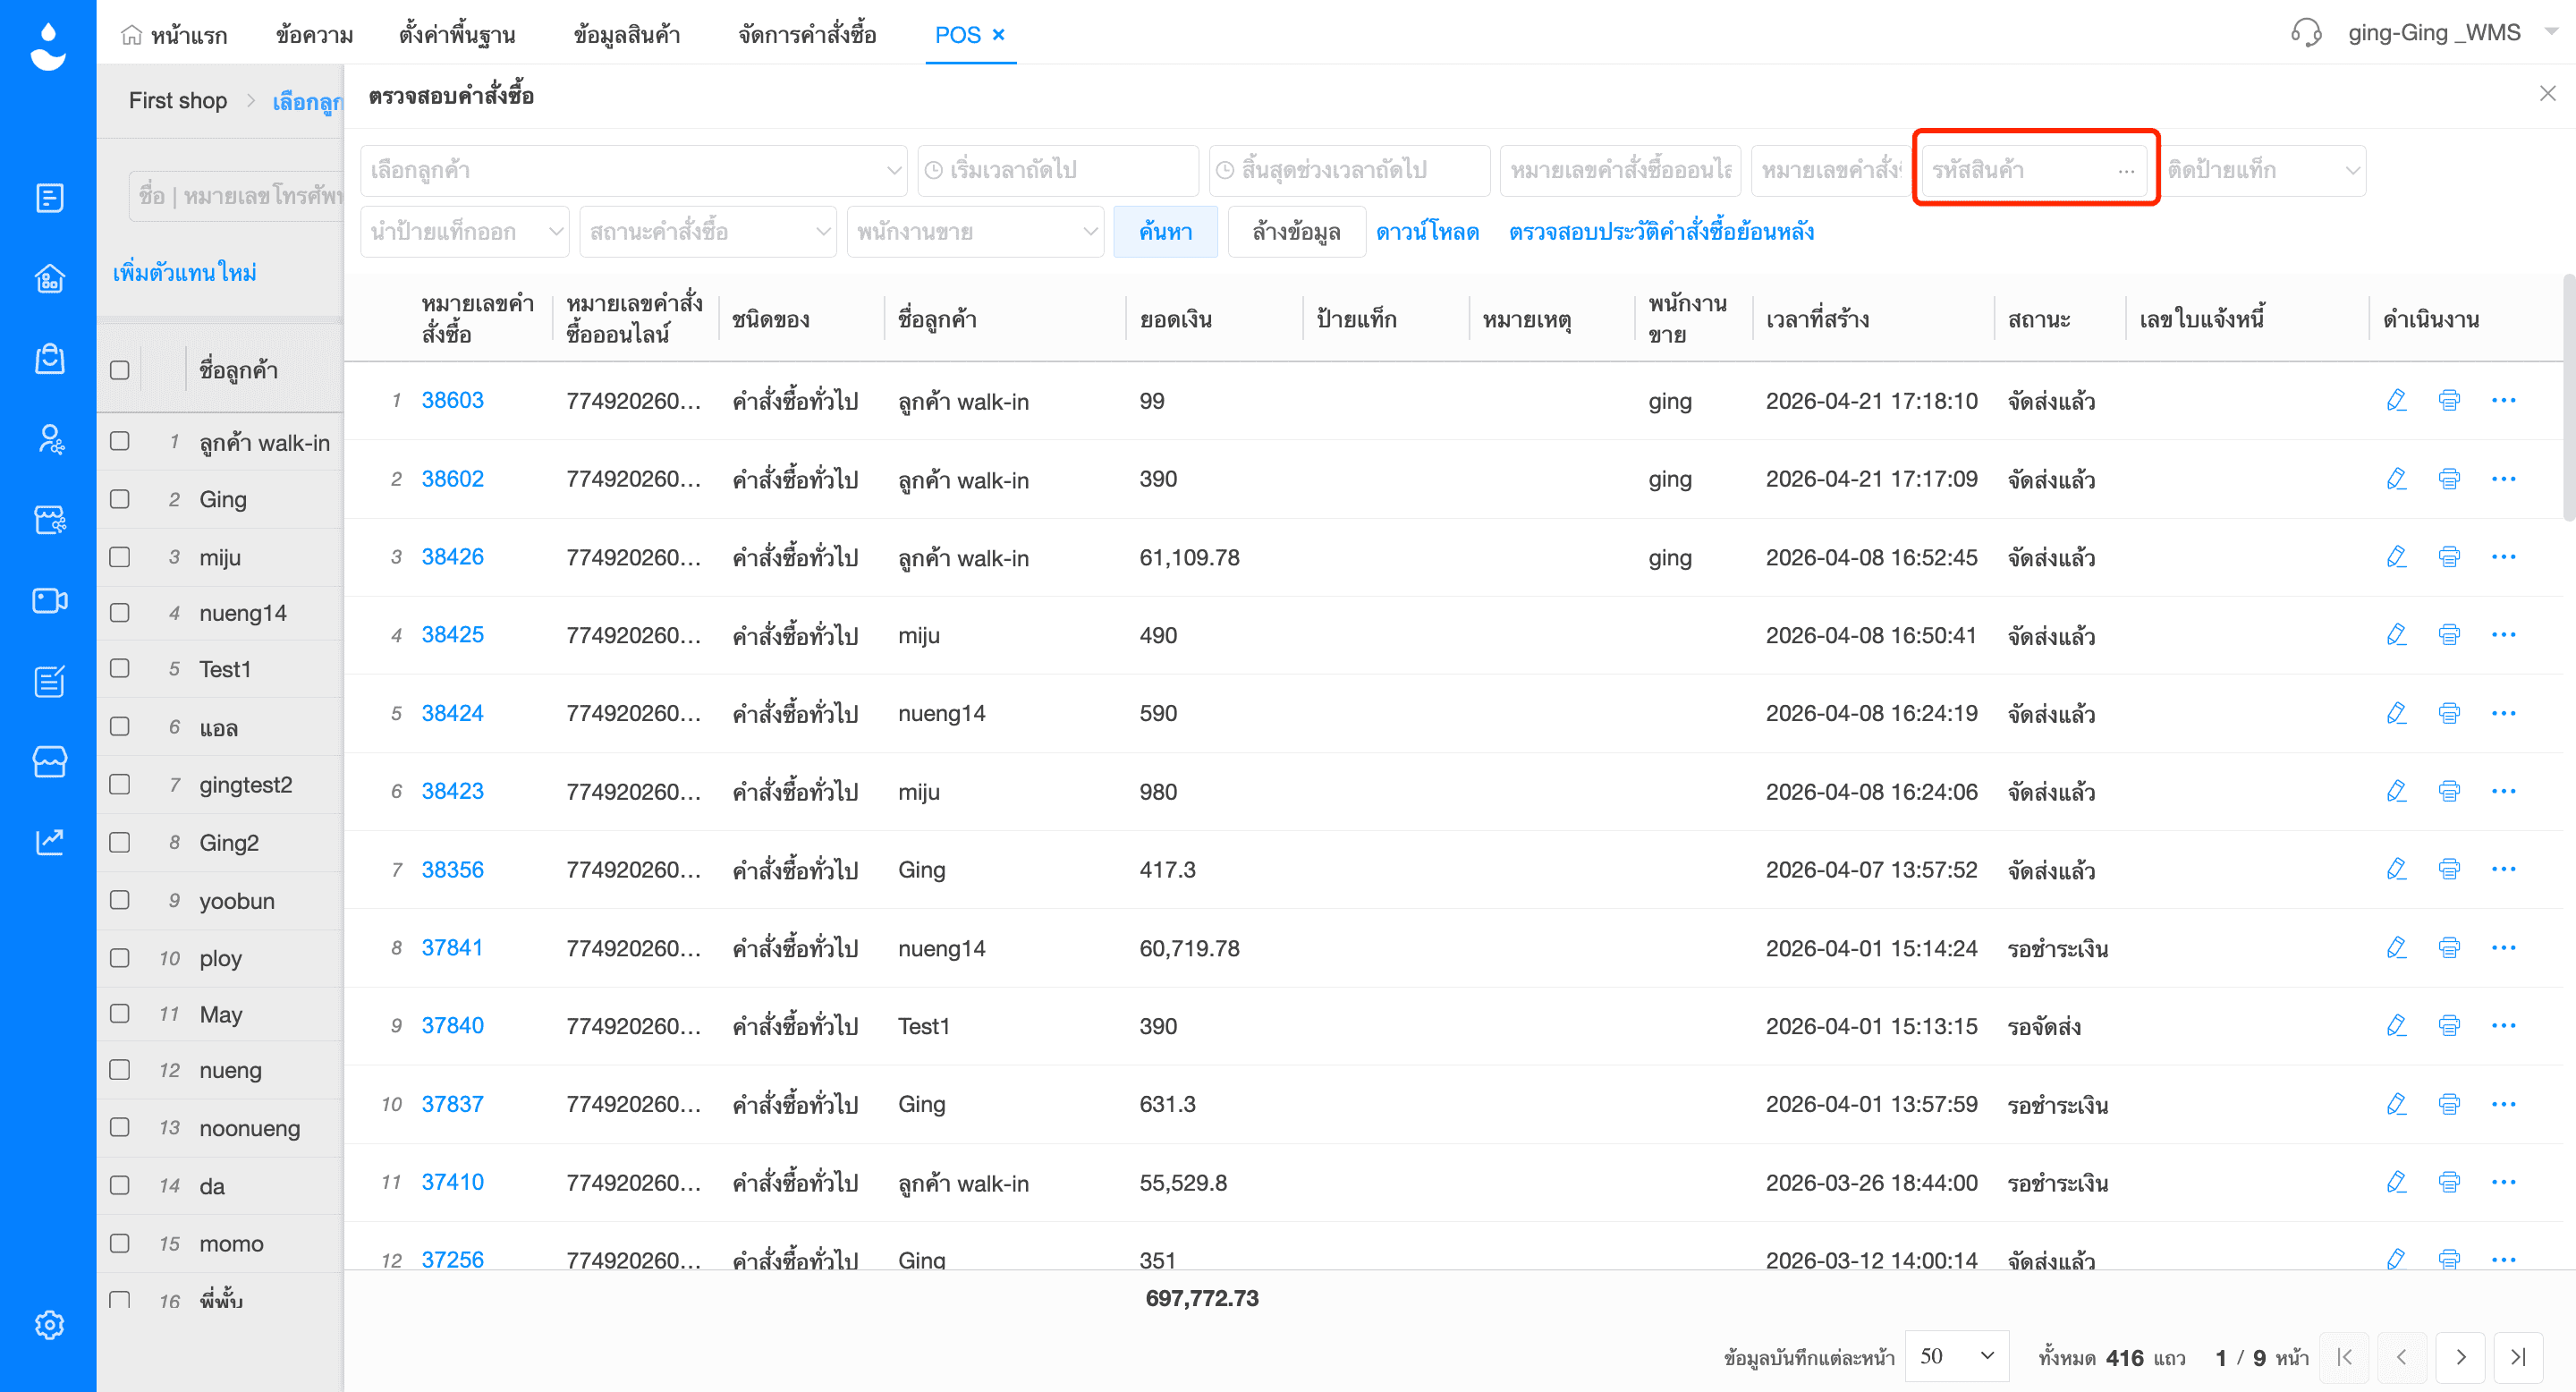This screenshot has height=1392, width=2576.
Task: Print order 38425
Action: click(2449, 634)
